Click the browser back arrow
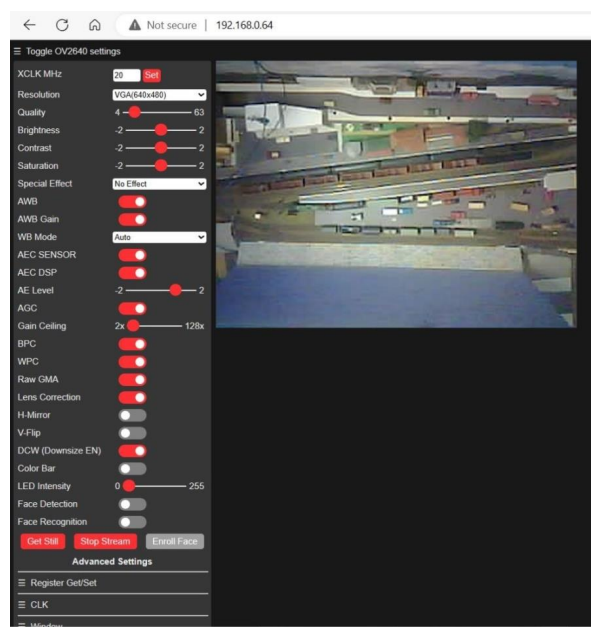 click(30, 25)
